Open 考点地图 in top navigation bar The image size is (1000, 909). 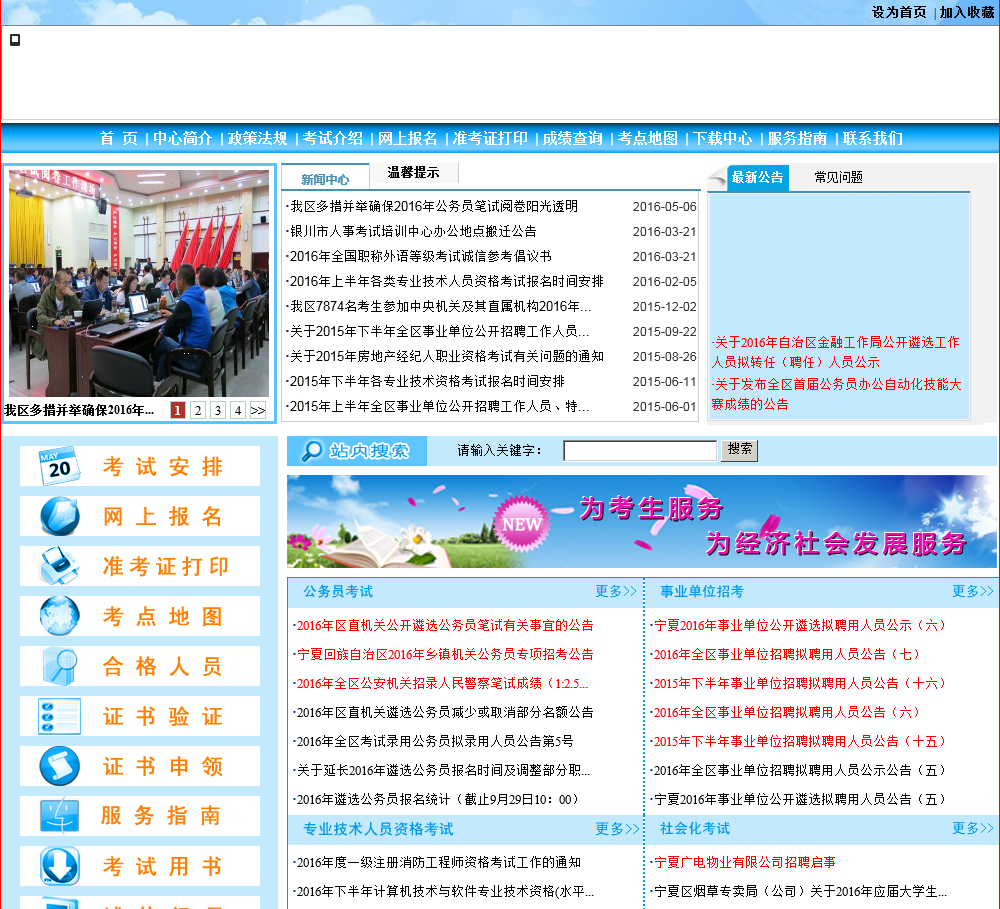647,138
